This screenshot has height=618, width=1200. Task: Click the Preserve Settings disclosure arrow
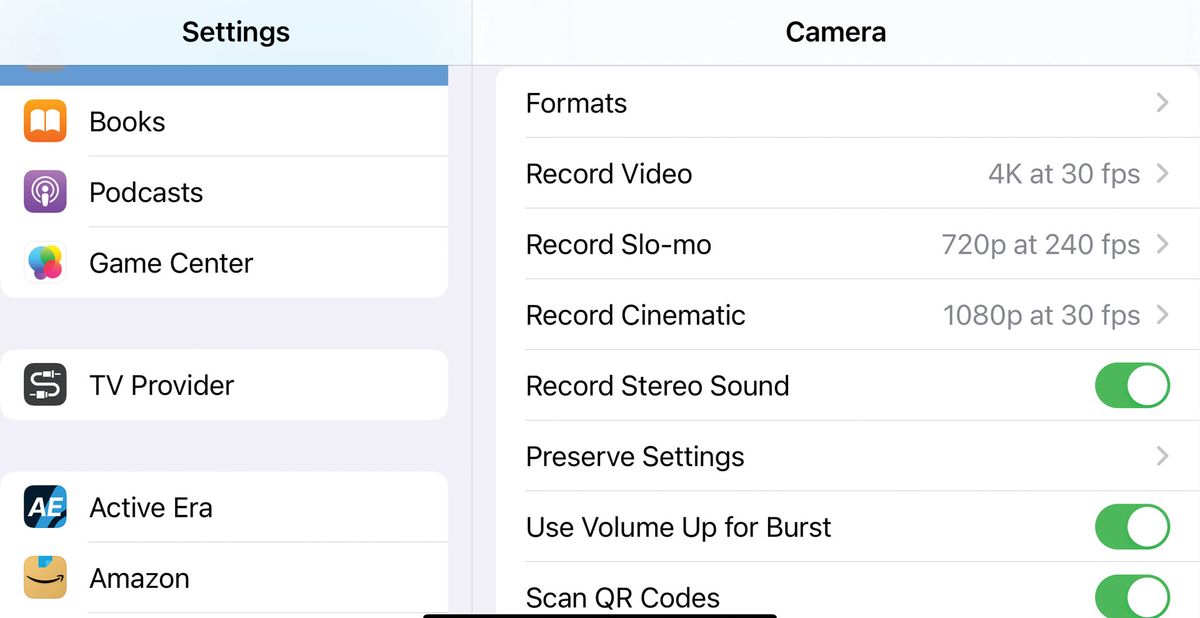[1162, 457]
